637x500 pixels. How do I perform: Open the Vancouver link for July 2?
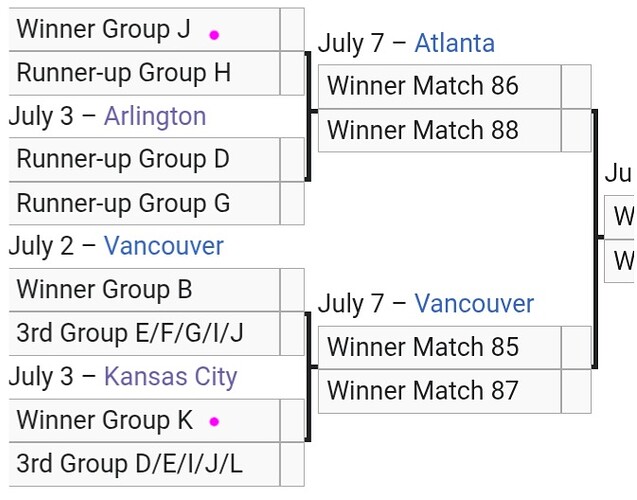click(x=164, y=246)
